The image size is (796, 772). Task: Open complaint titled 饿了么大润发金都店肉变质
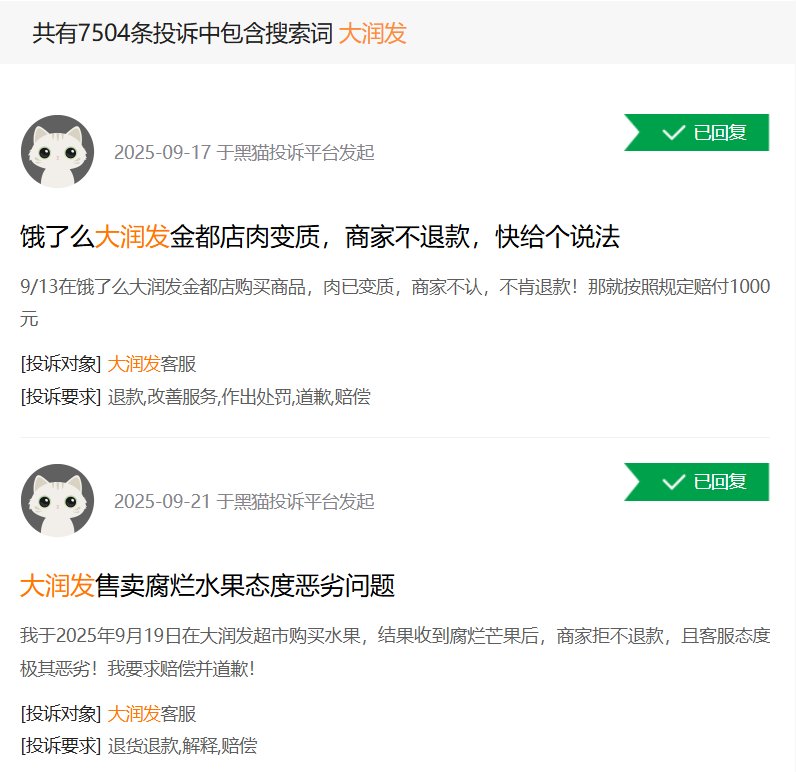(x=320, y=237)
